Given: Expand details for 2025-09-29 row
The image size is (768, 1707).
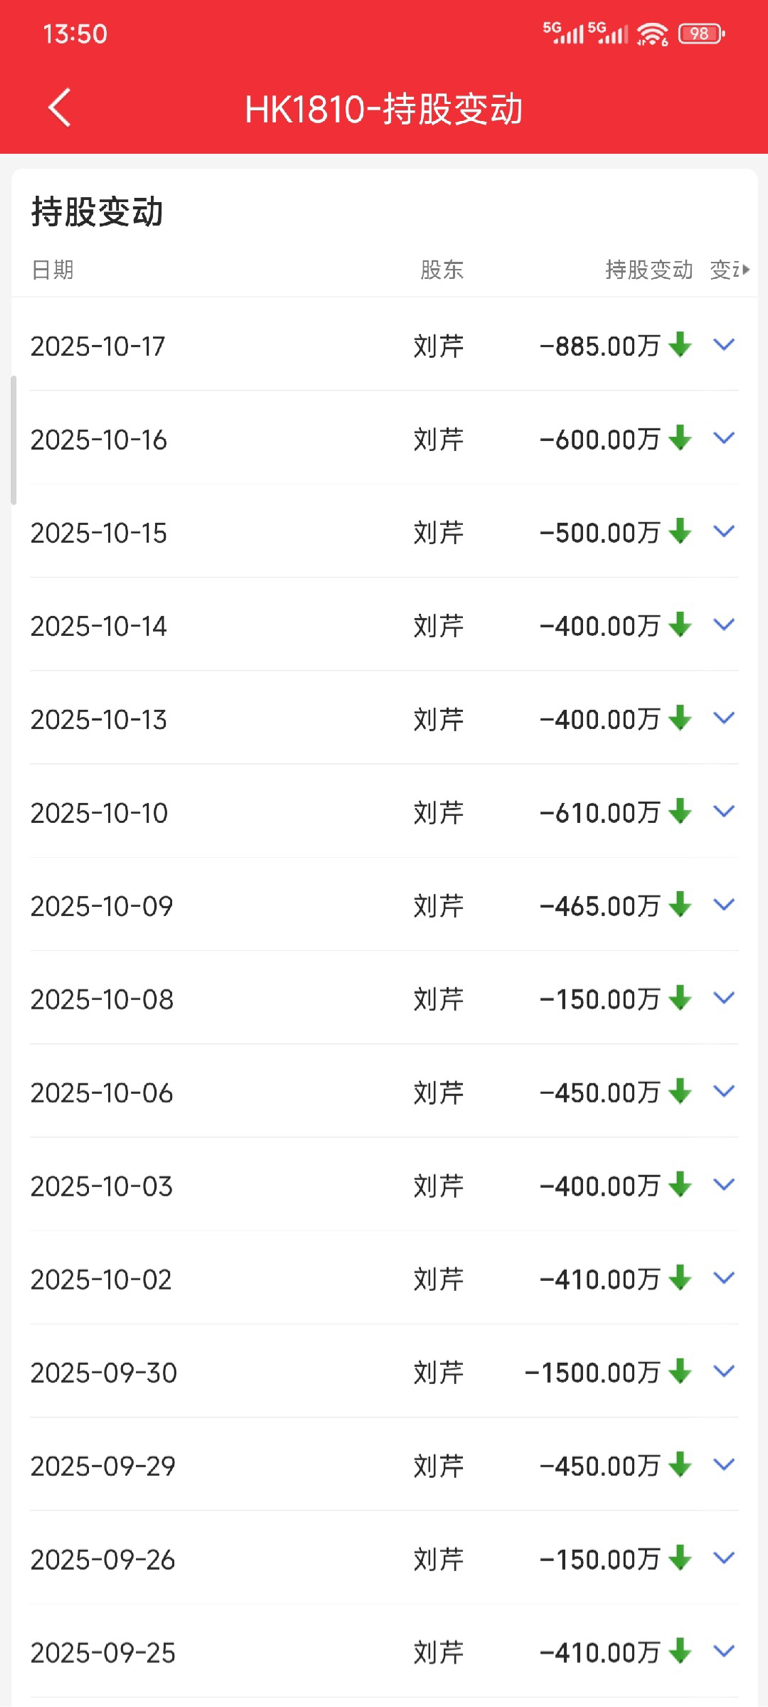Looking at the screenshot, I should pyautogui.click(x=724, y=1464).
